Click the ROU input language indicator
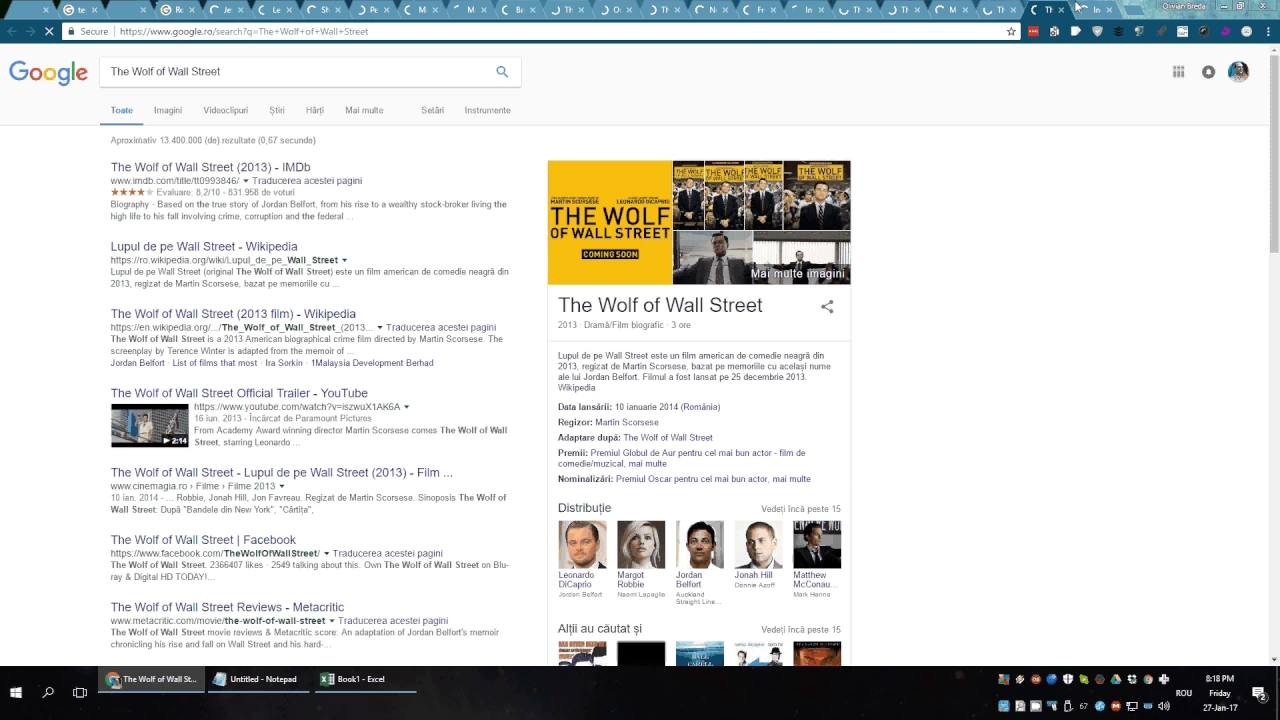The width and height of the screenshot is (1280, 720). click(x=1184, y=693)
